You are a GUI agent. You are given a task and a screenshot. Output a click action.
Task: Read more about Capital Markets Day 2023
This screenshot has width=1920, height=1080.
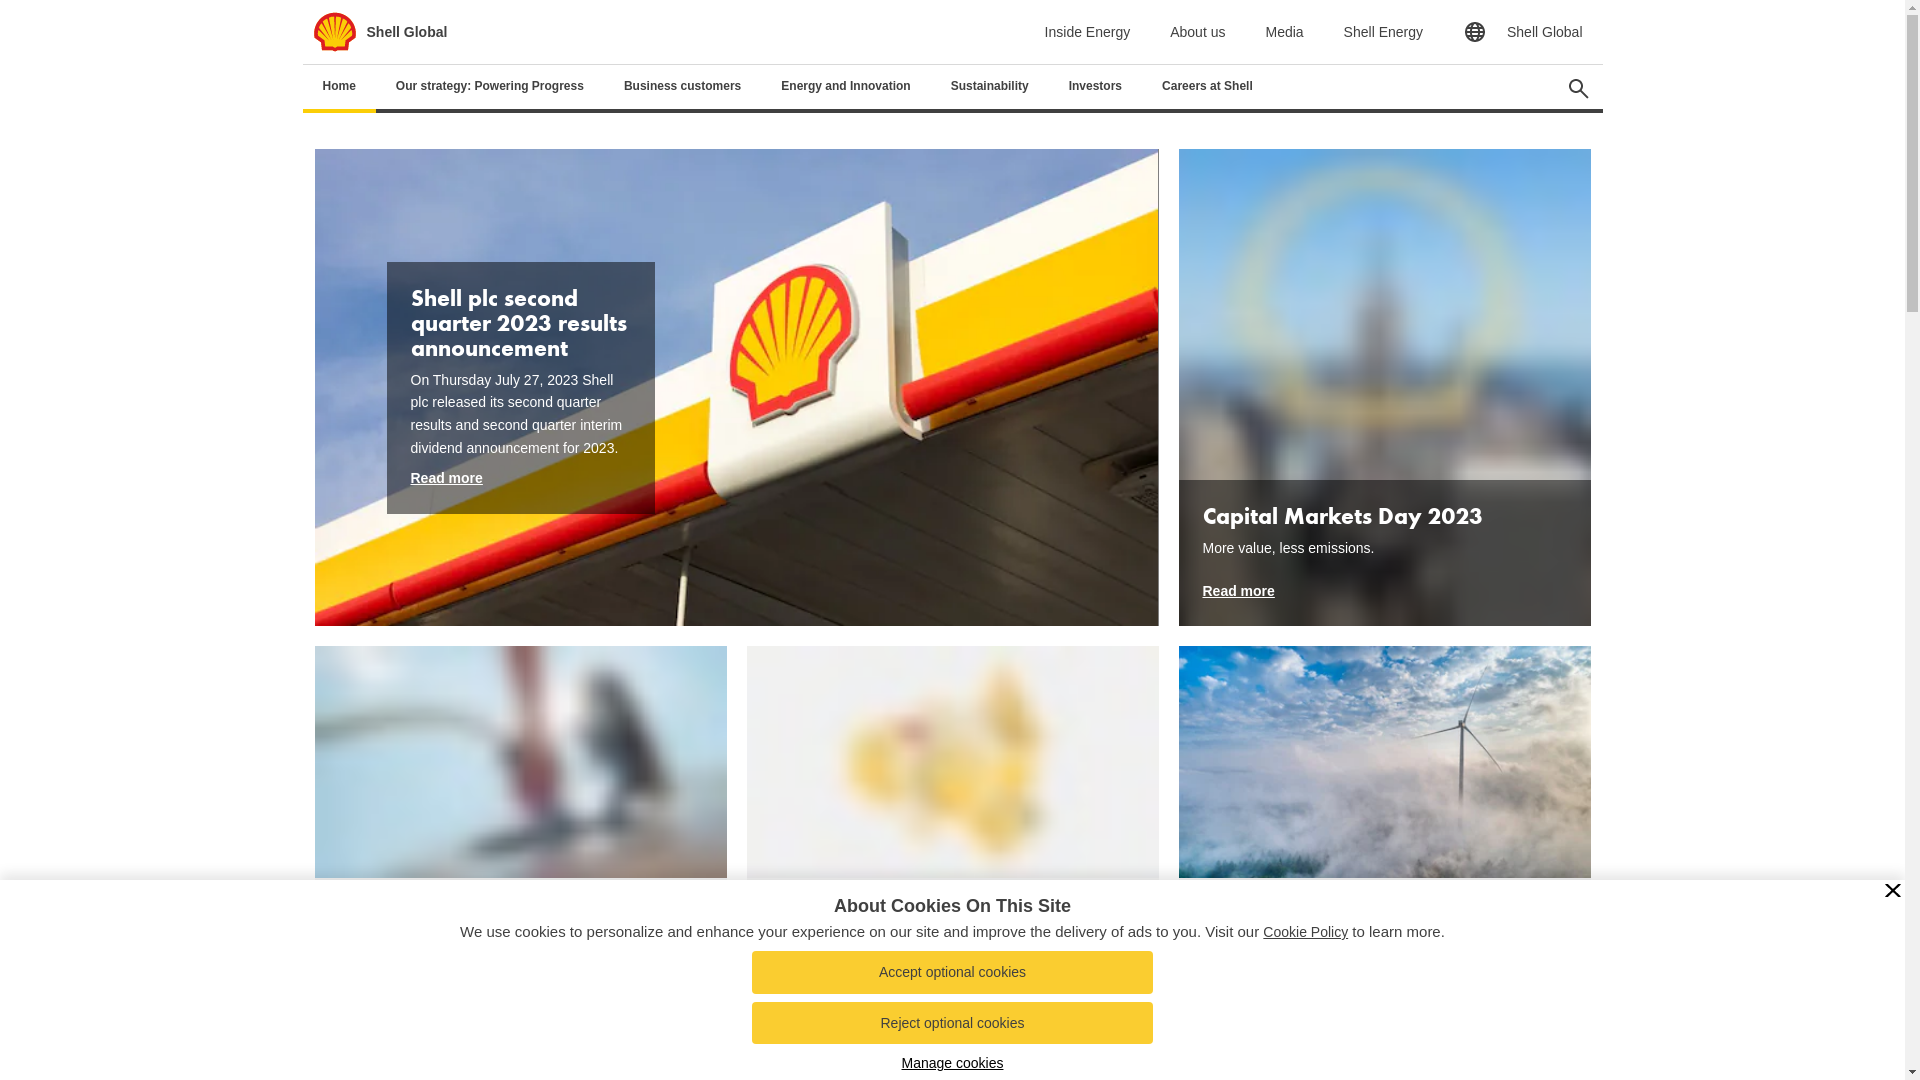coord(1238,591)
